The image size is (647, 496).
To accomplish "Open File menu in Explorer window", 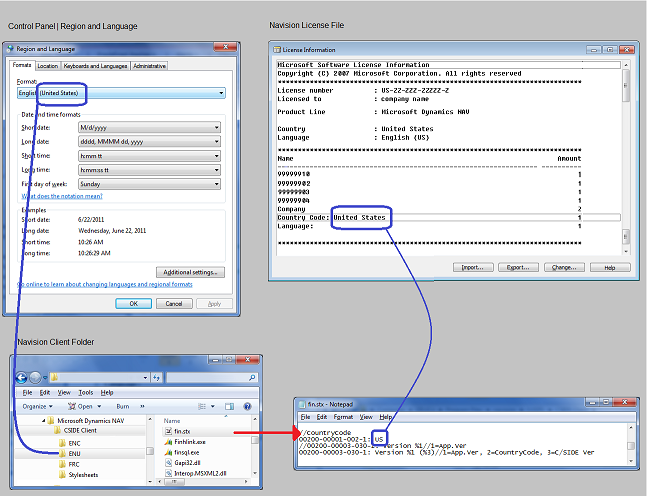I will 27,392.
